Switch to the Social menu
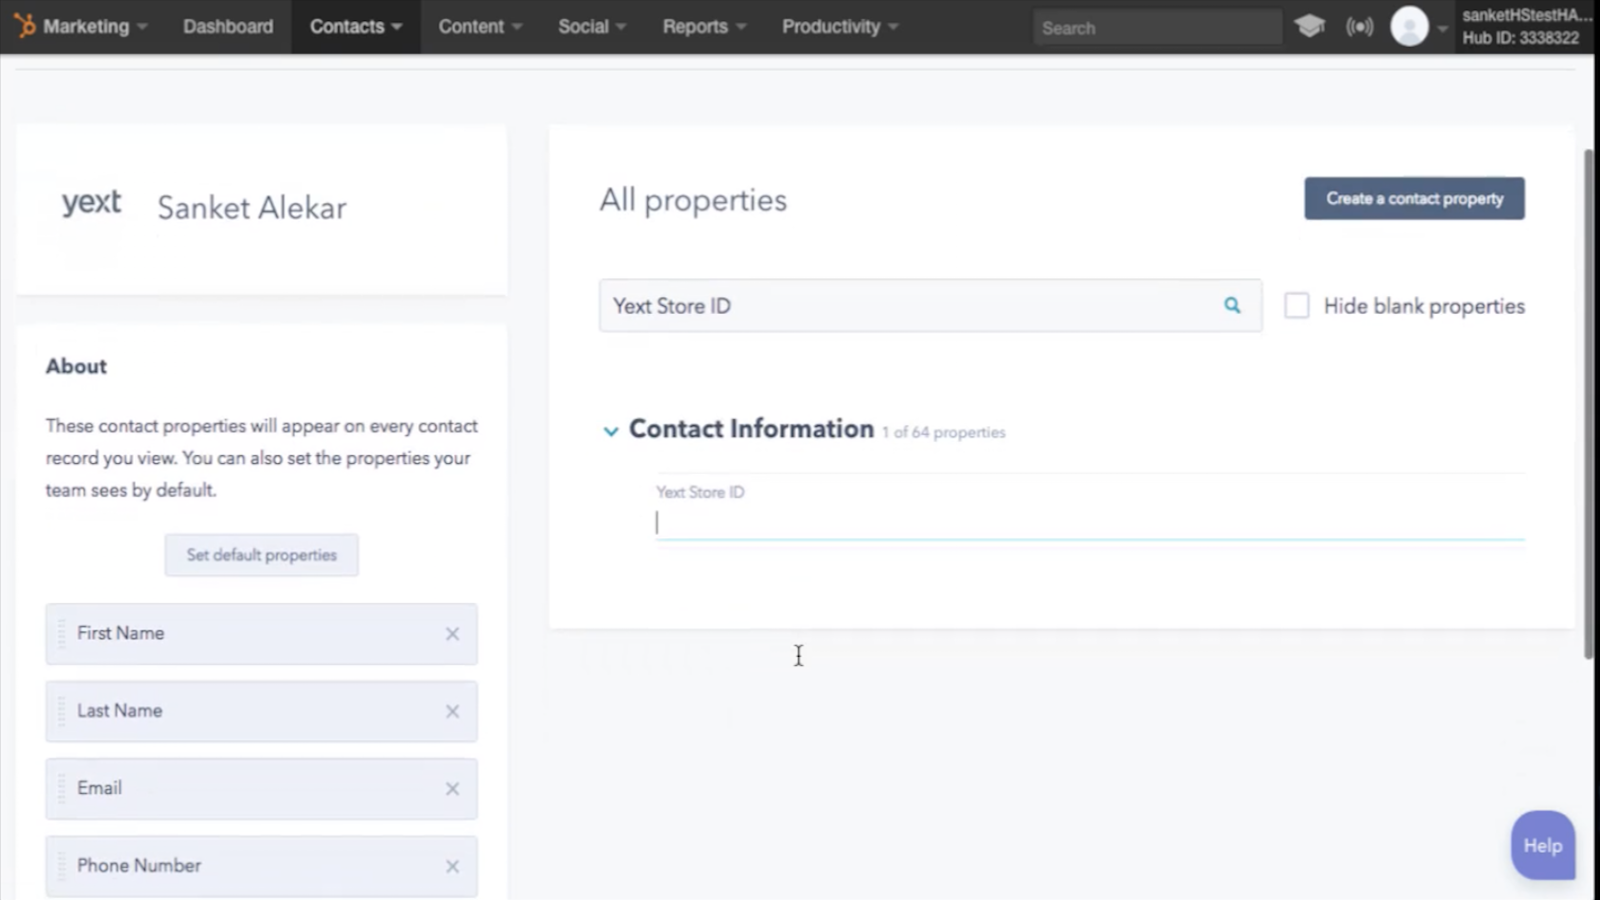This screenshot has height=900, width=1600. tap(590, 27)
